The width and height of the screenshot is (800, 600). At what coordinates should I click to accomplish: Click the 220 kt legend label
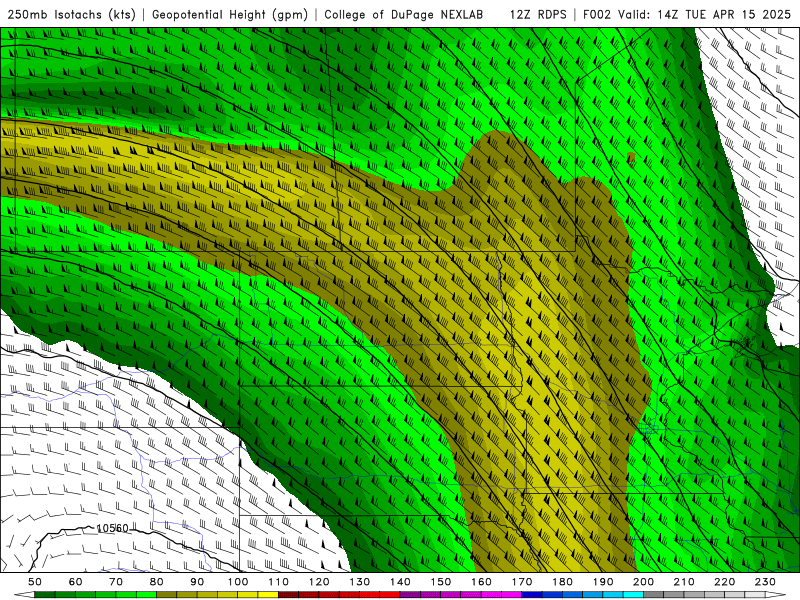(724, 582)
